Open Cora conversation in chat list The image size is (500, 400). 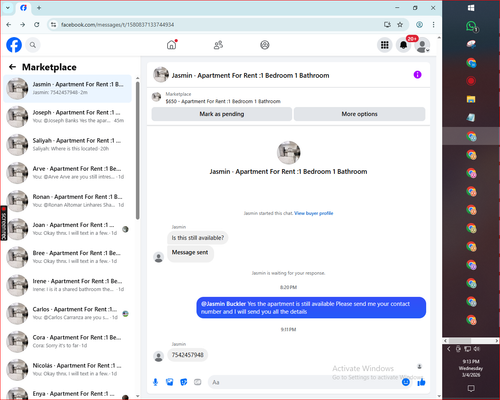(x=68, y=341)
